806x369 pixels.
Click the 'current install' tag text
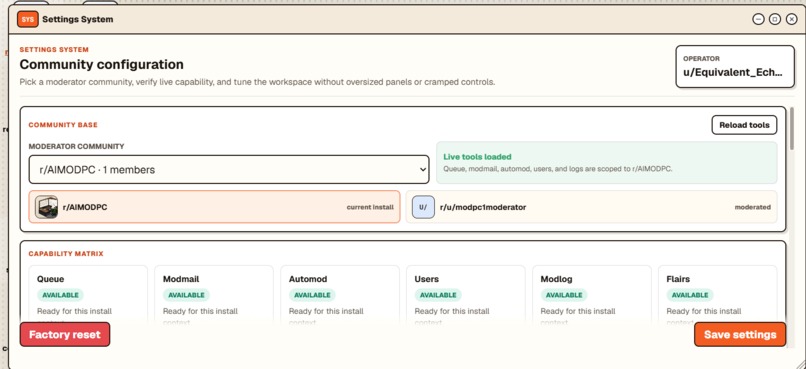pos(370,207)
